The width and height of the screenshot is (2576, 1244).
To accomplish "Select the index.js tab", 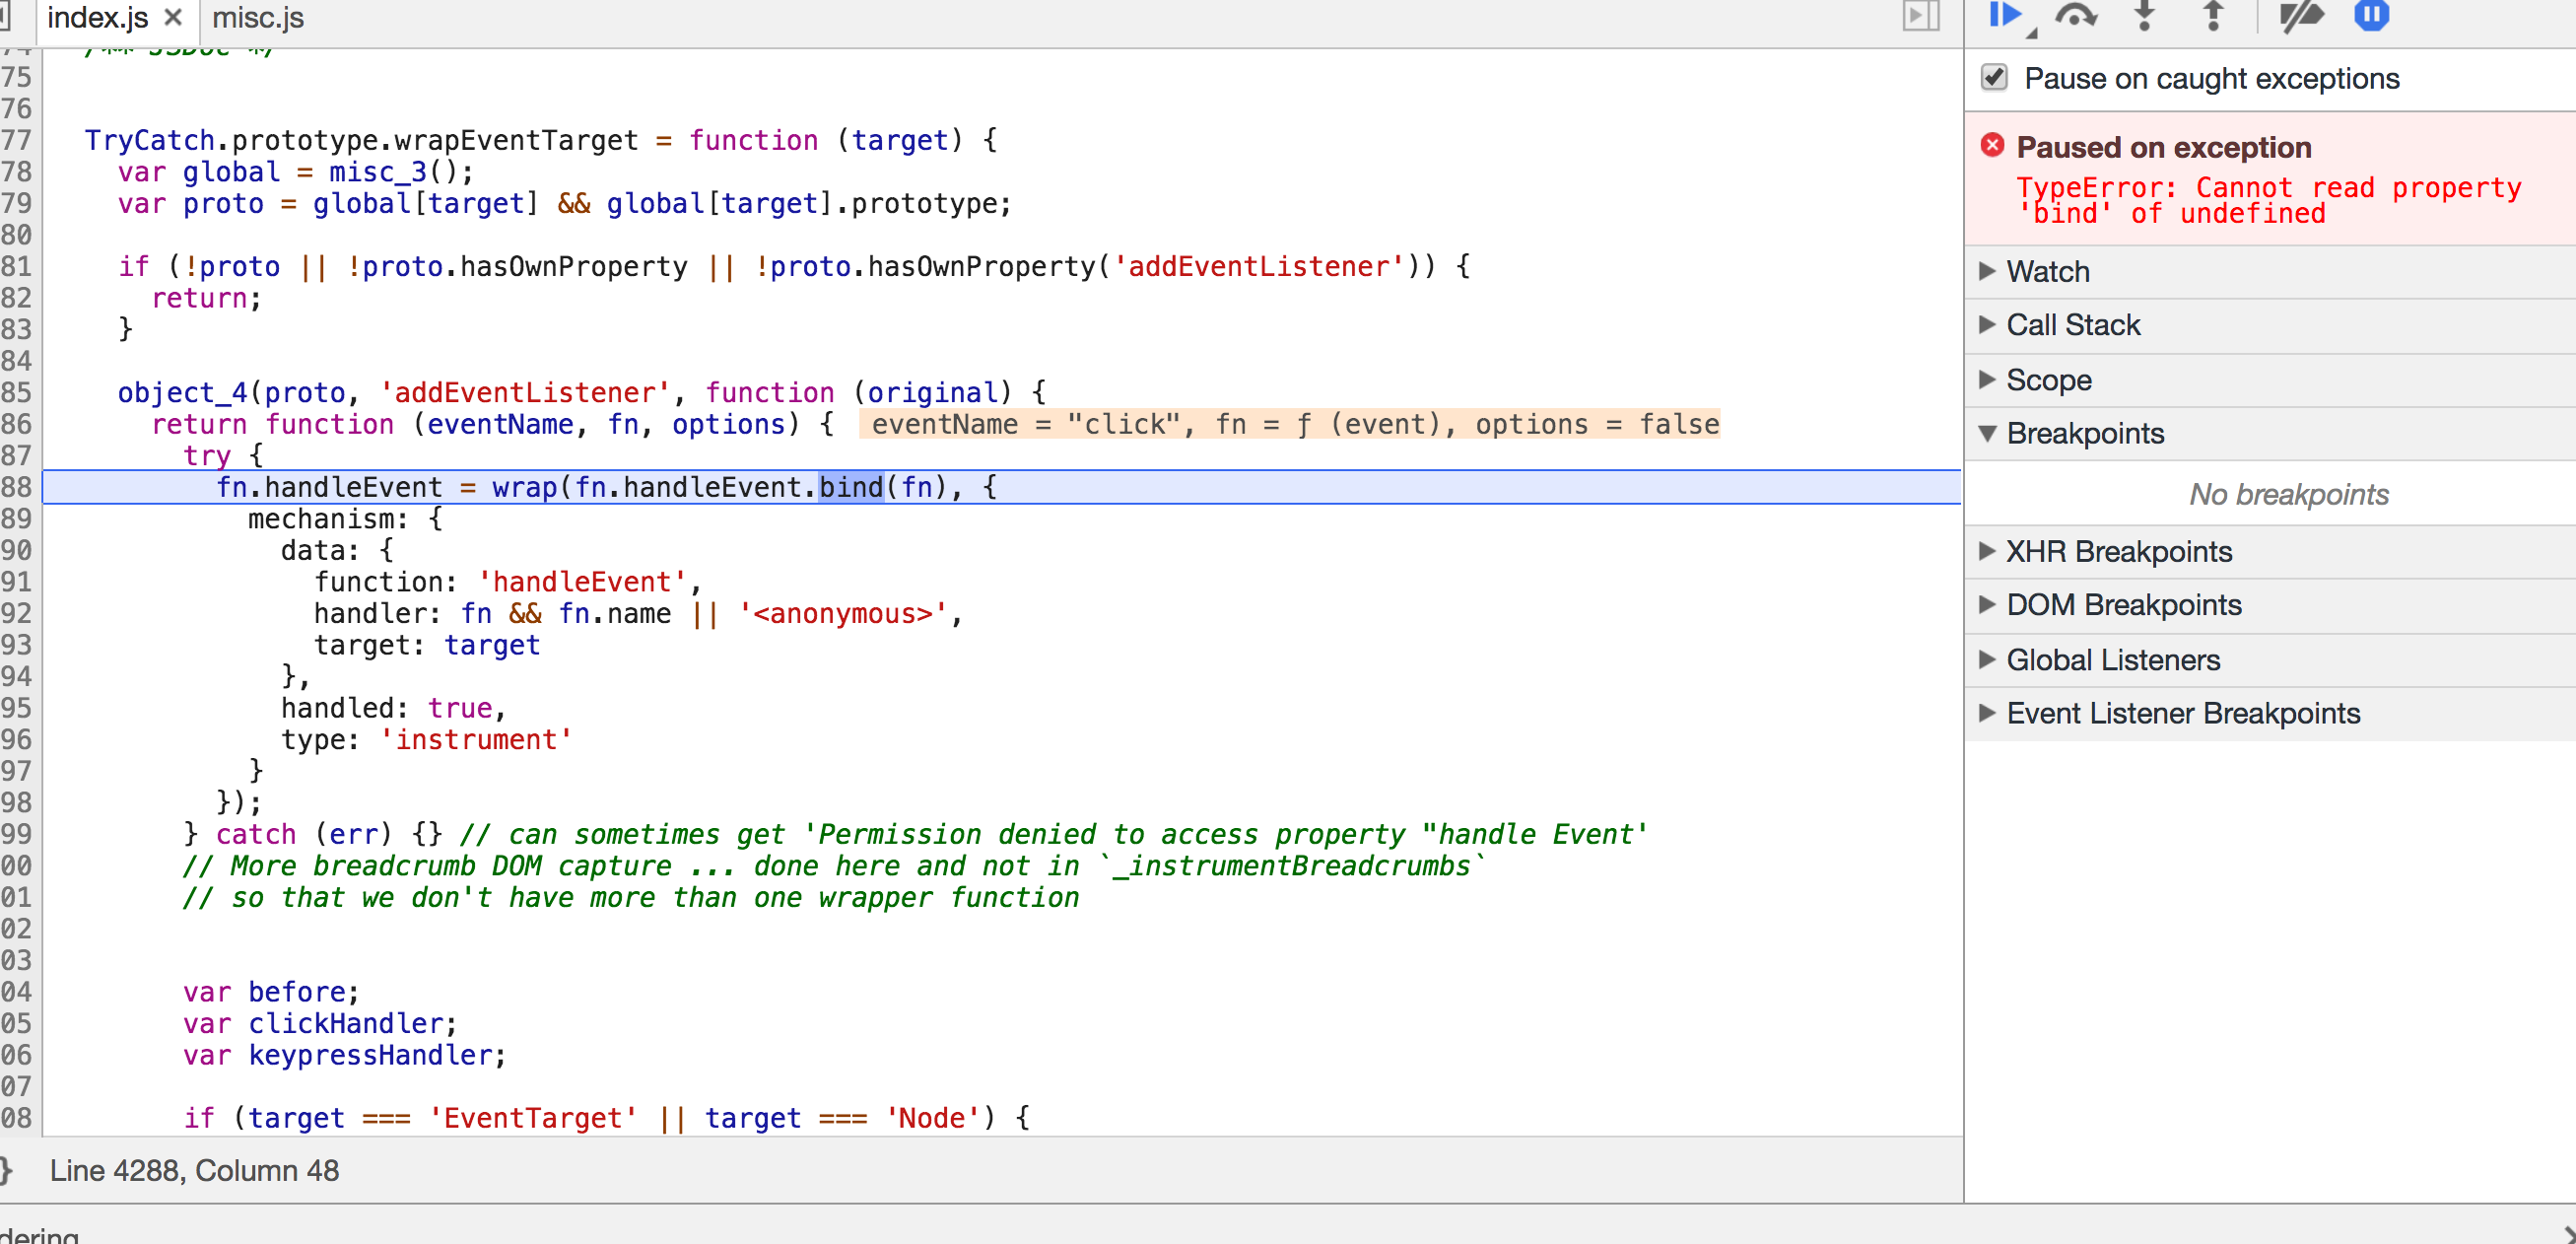I will (x=99, y=17).
